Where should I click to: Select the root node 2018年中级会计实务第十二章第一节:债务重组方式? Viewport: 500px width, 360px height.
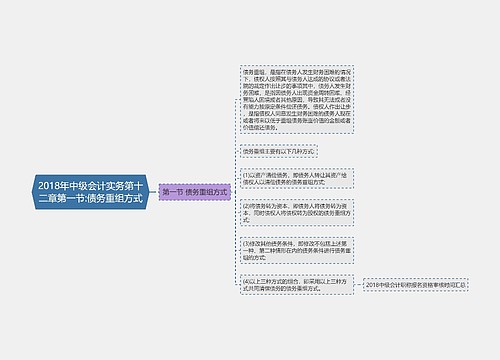pos(90,192)
